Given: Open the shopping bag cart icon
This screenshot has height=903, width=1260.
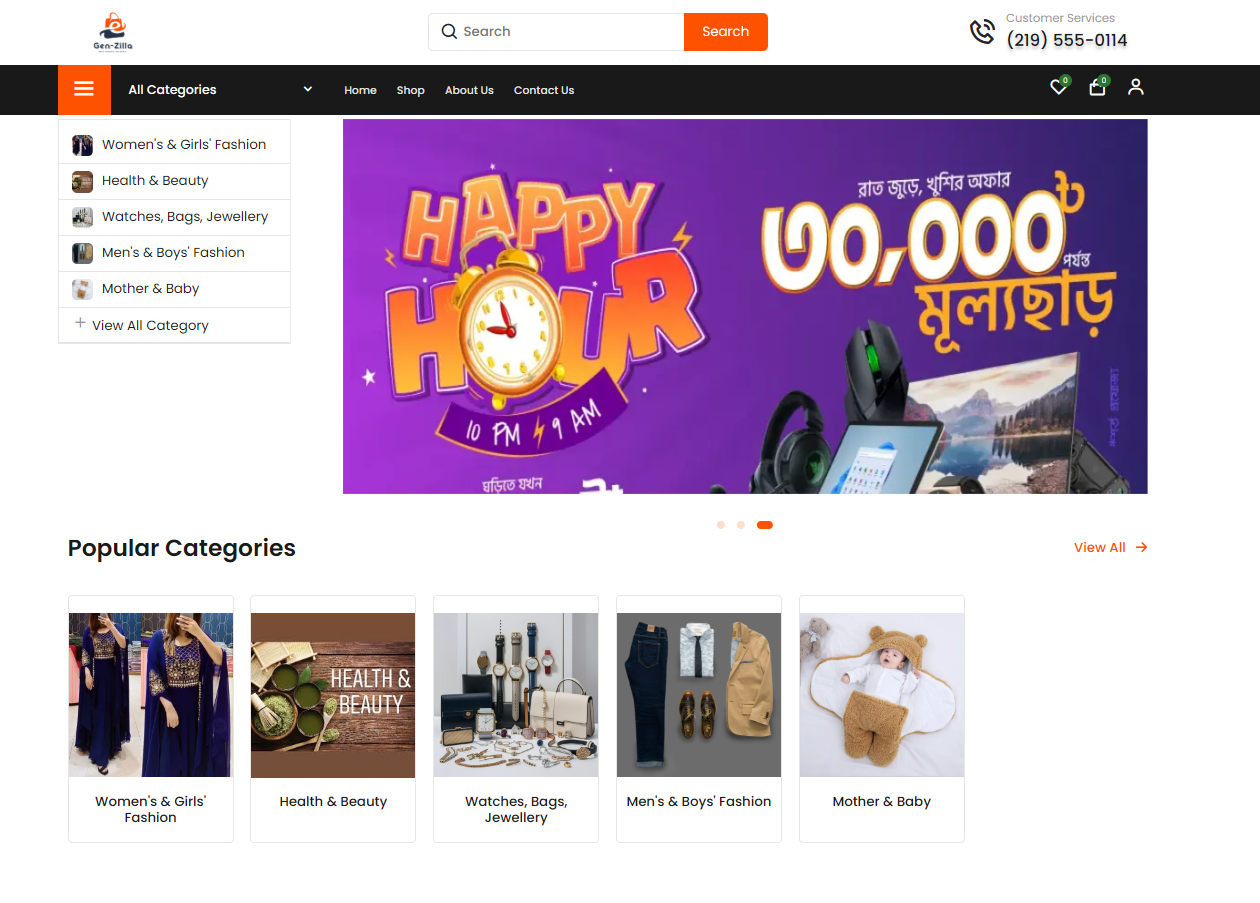Looking at the screenshot, I should [x=1097, y=87].
